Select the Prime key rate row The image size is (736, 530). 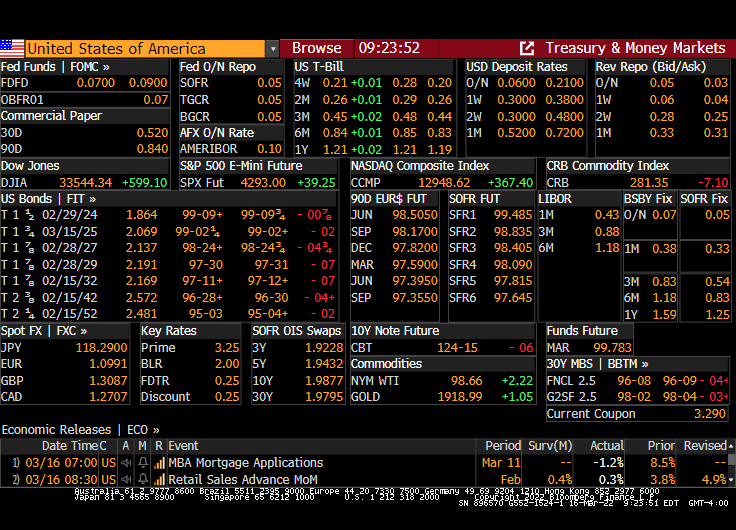pos(191,348)
